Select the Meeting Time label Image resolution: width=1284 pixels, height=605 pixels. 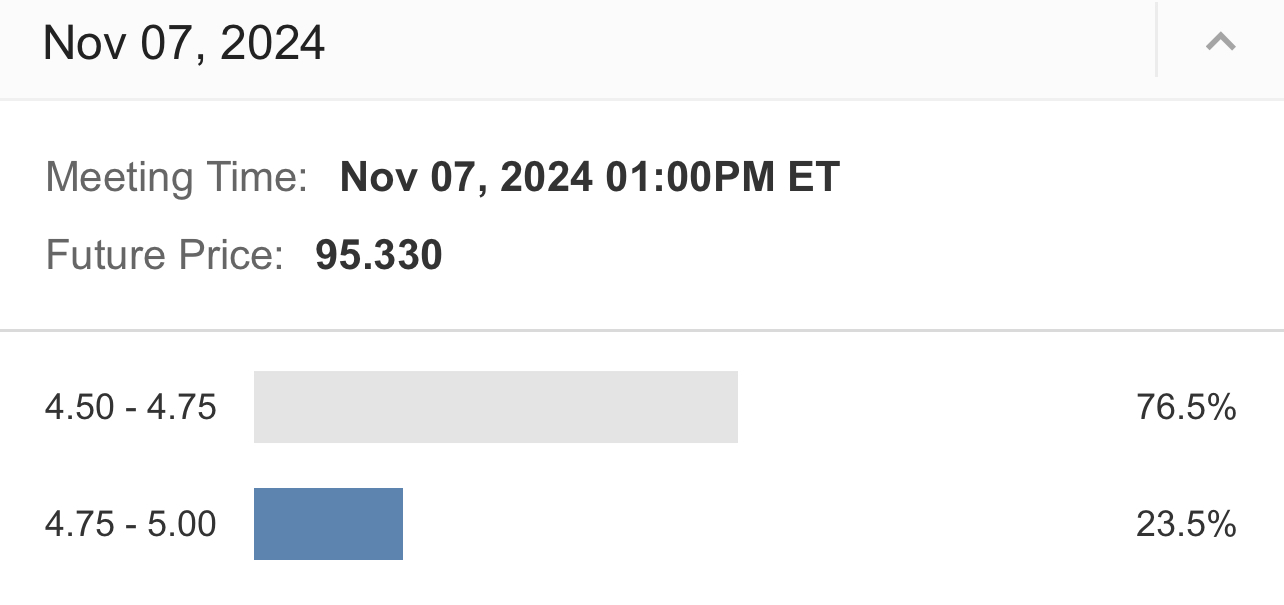coord(176,178)
